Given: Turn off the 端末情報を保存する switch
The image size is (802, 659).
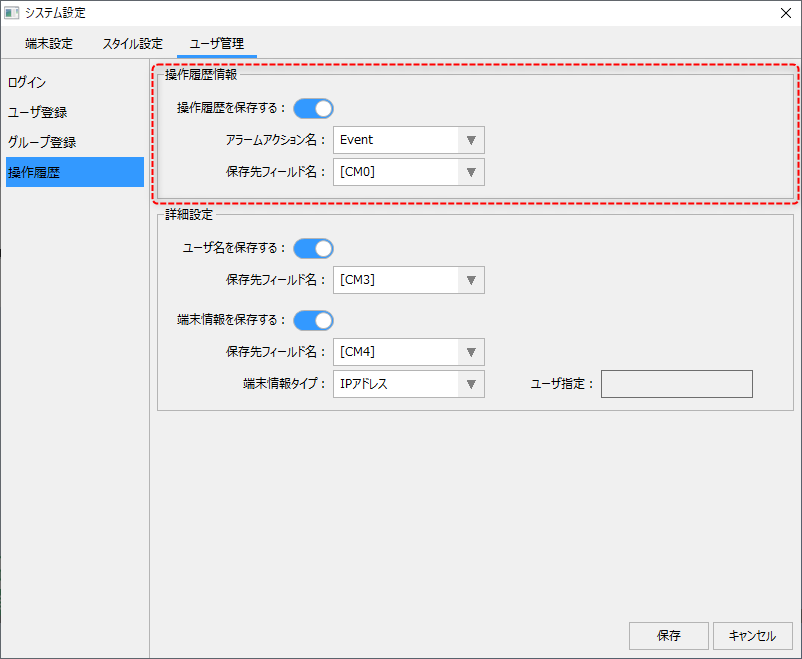Looking at the screenshot, I should click(x=313, y=320).
